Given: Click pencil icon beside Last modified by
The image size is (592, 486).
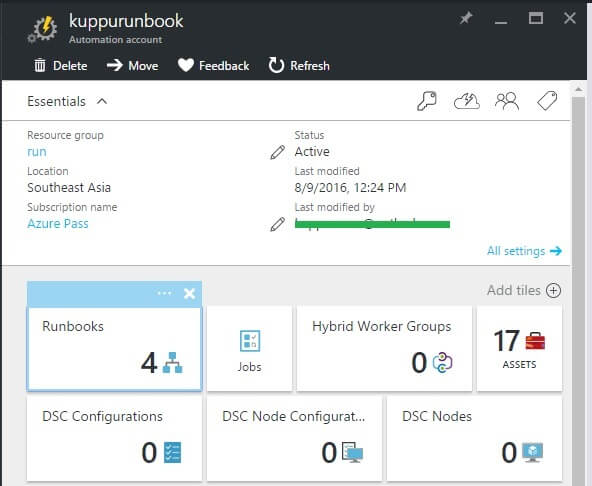Looking at the screenshot, I should [278, 224].
